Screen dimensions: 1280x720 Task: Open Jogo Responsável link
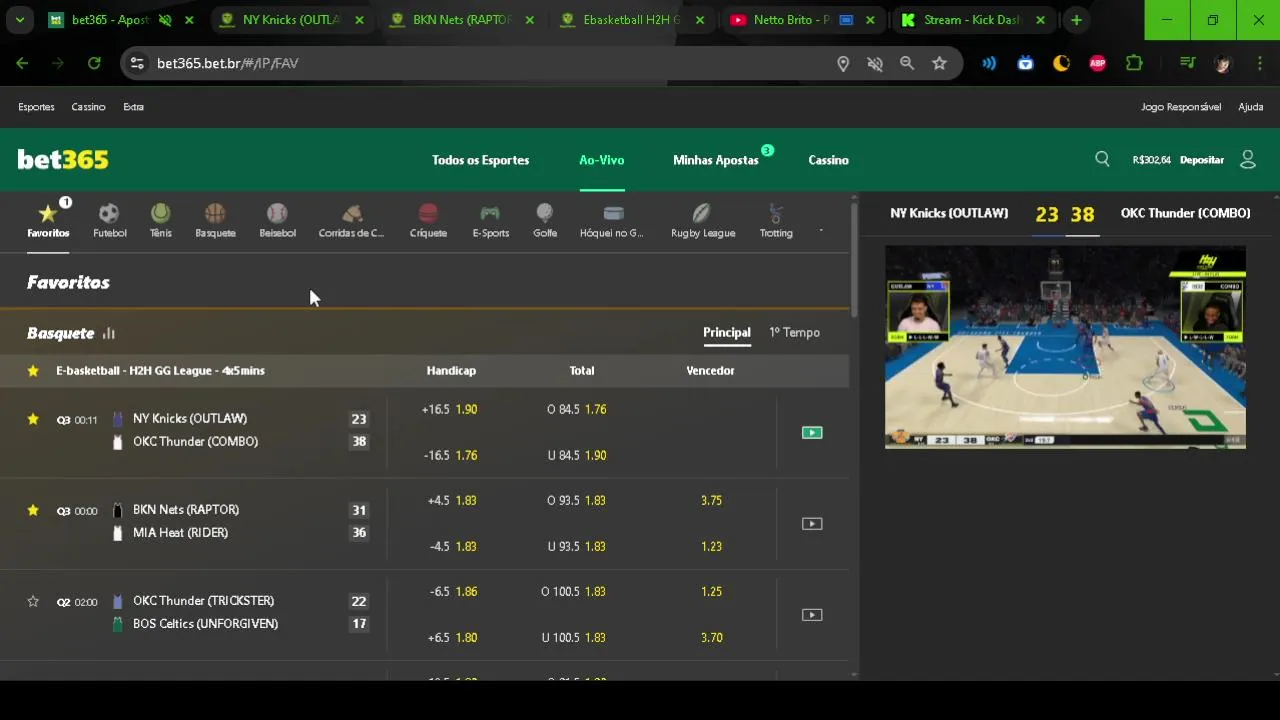click(x=1181, y=107)
